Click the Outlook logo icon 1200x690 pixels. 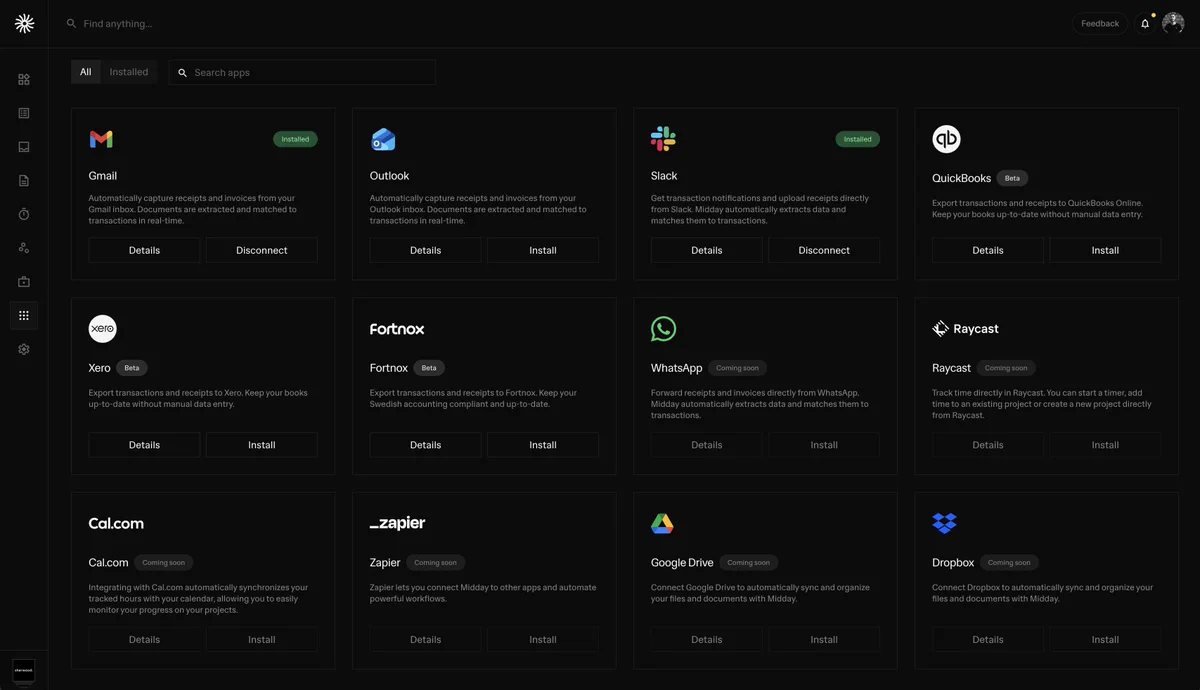[x=383, y=139]
